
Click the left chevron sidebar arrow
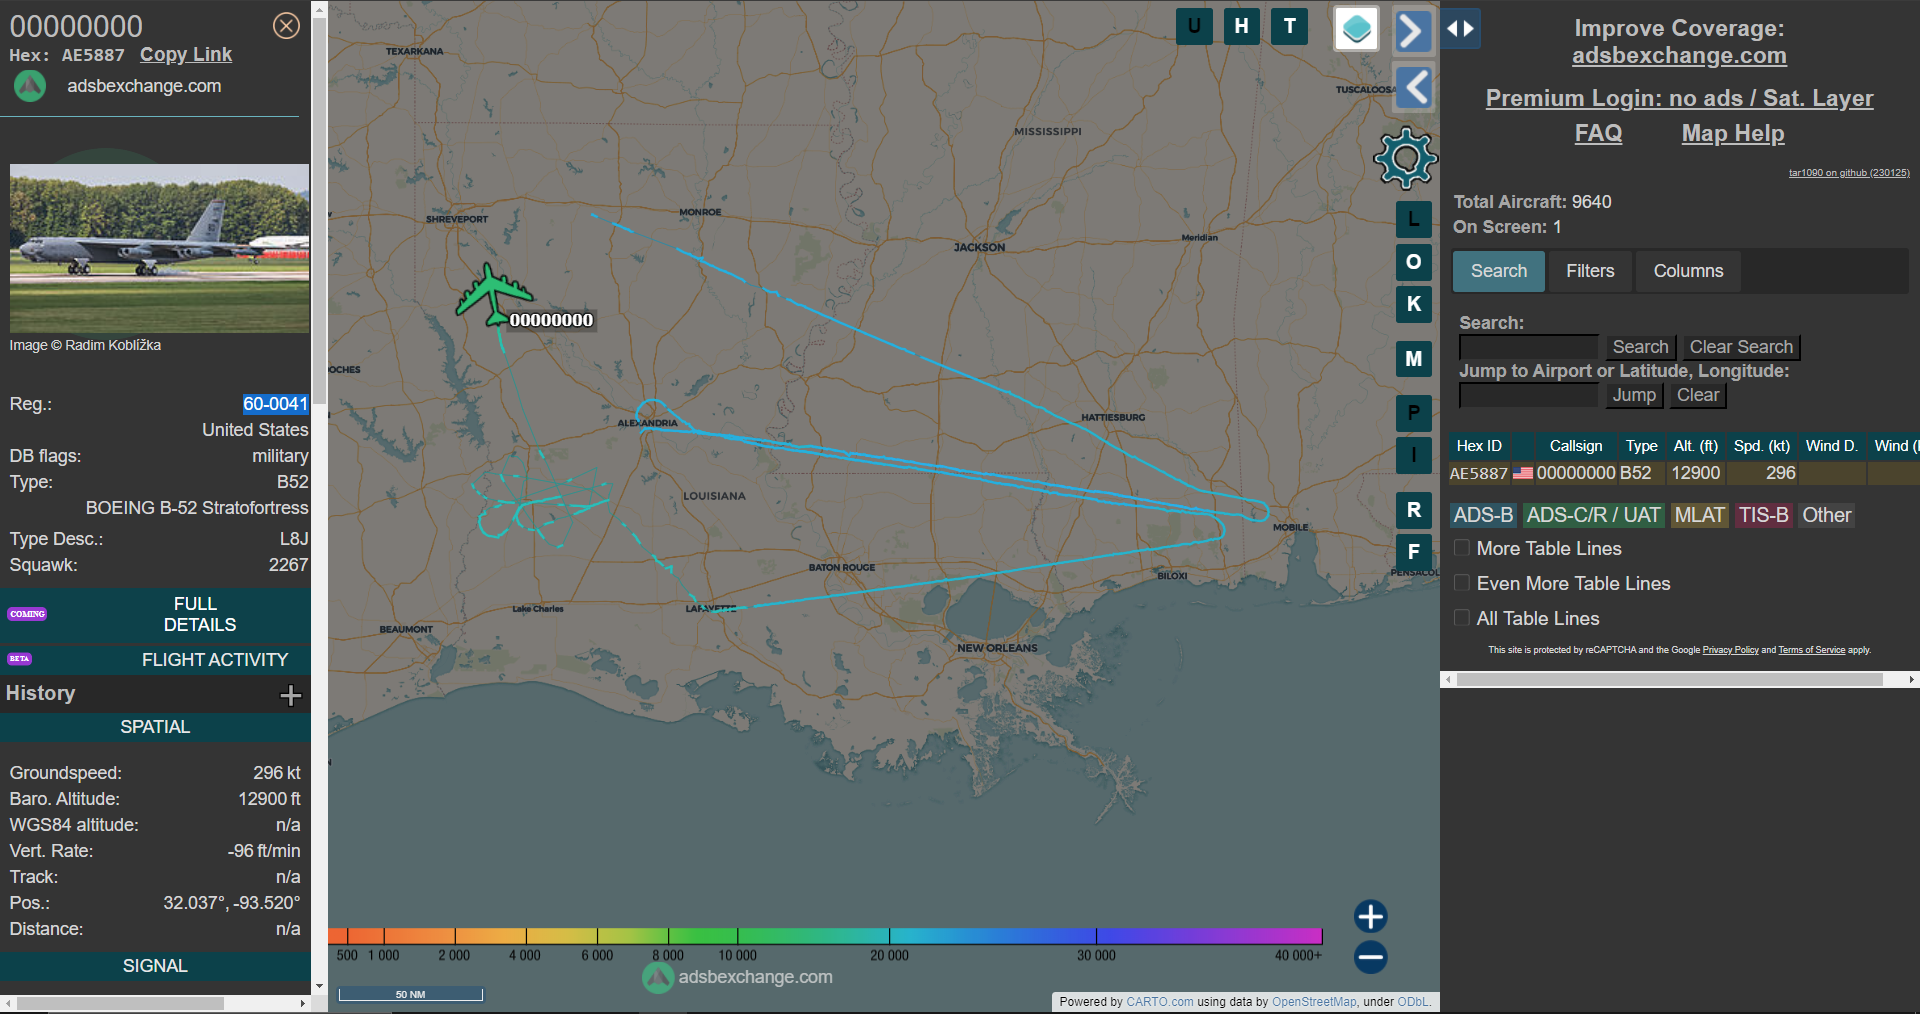[x=1414, y=87]
